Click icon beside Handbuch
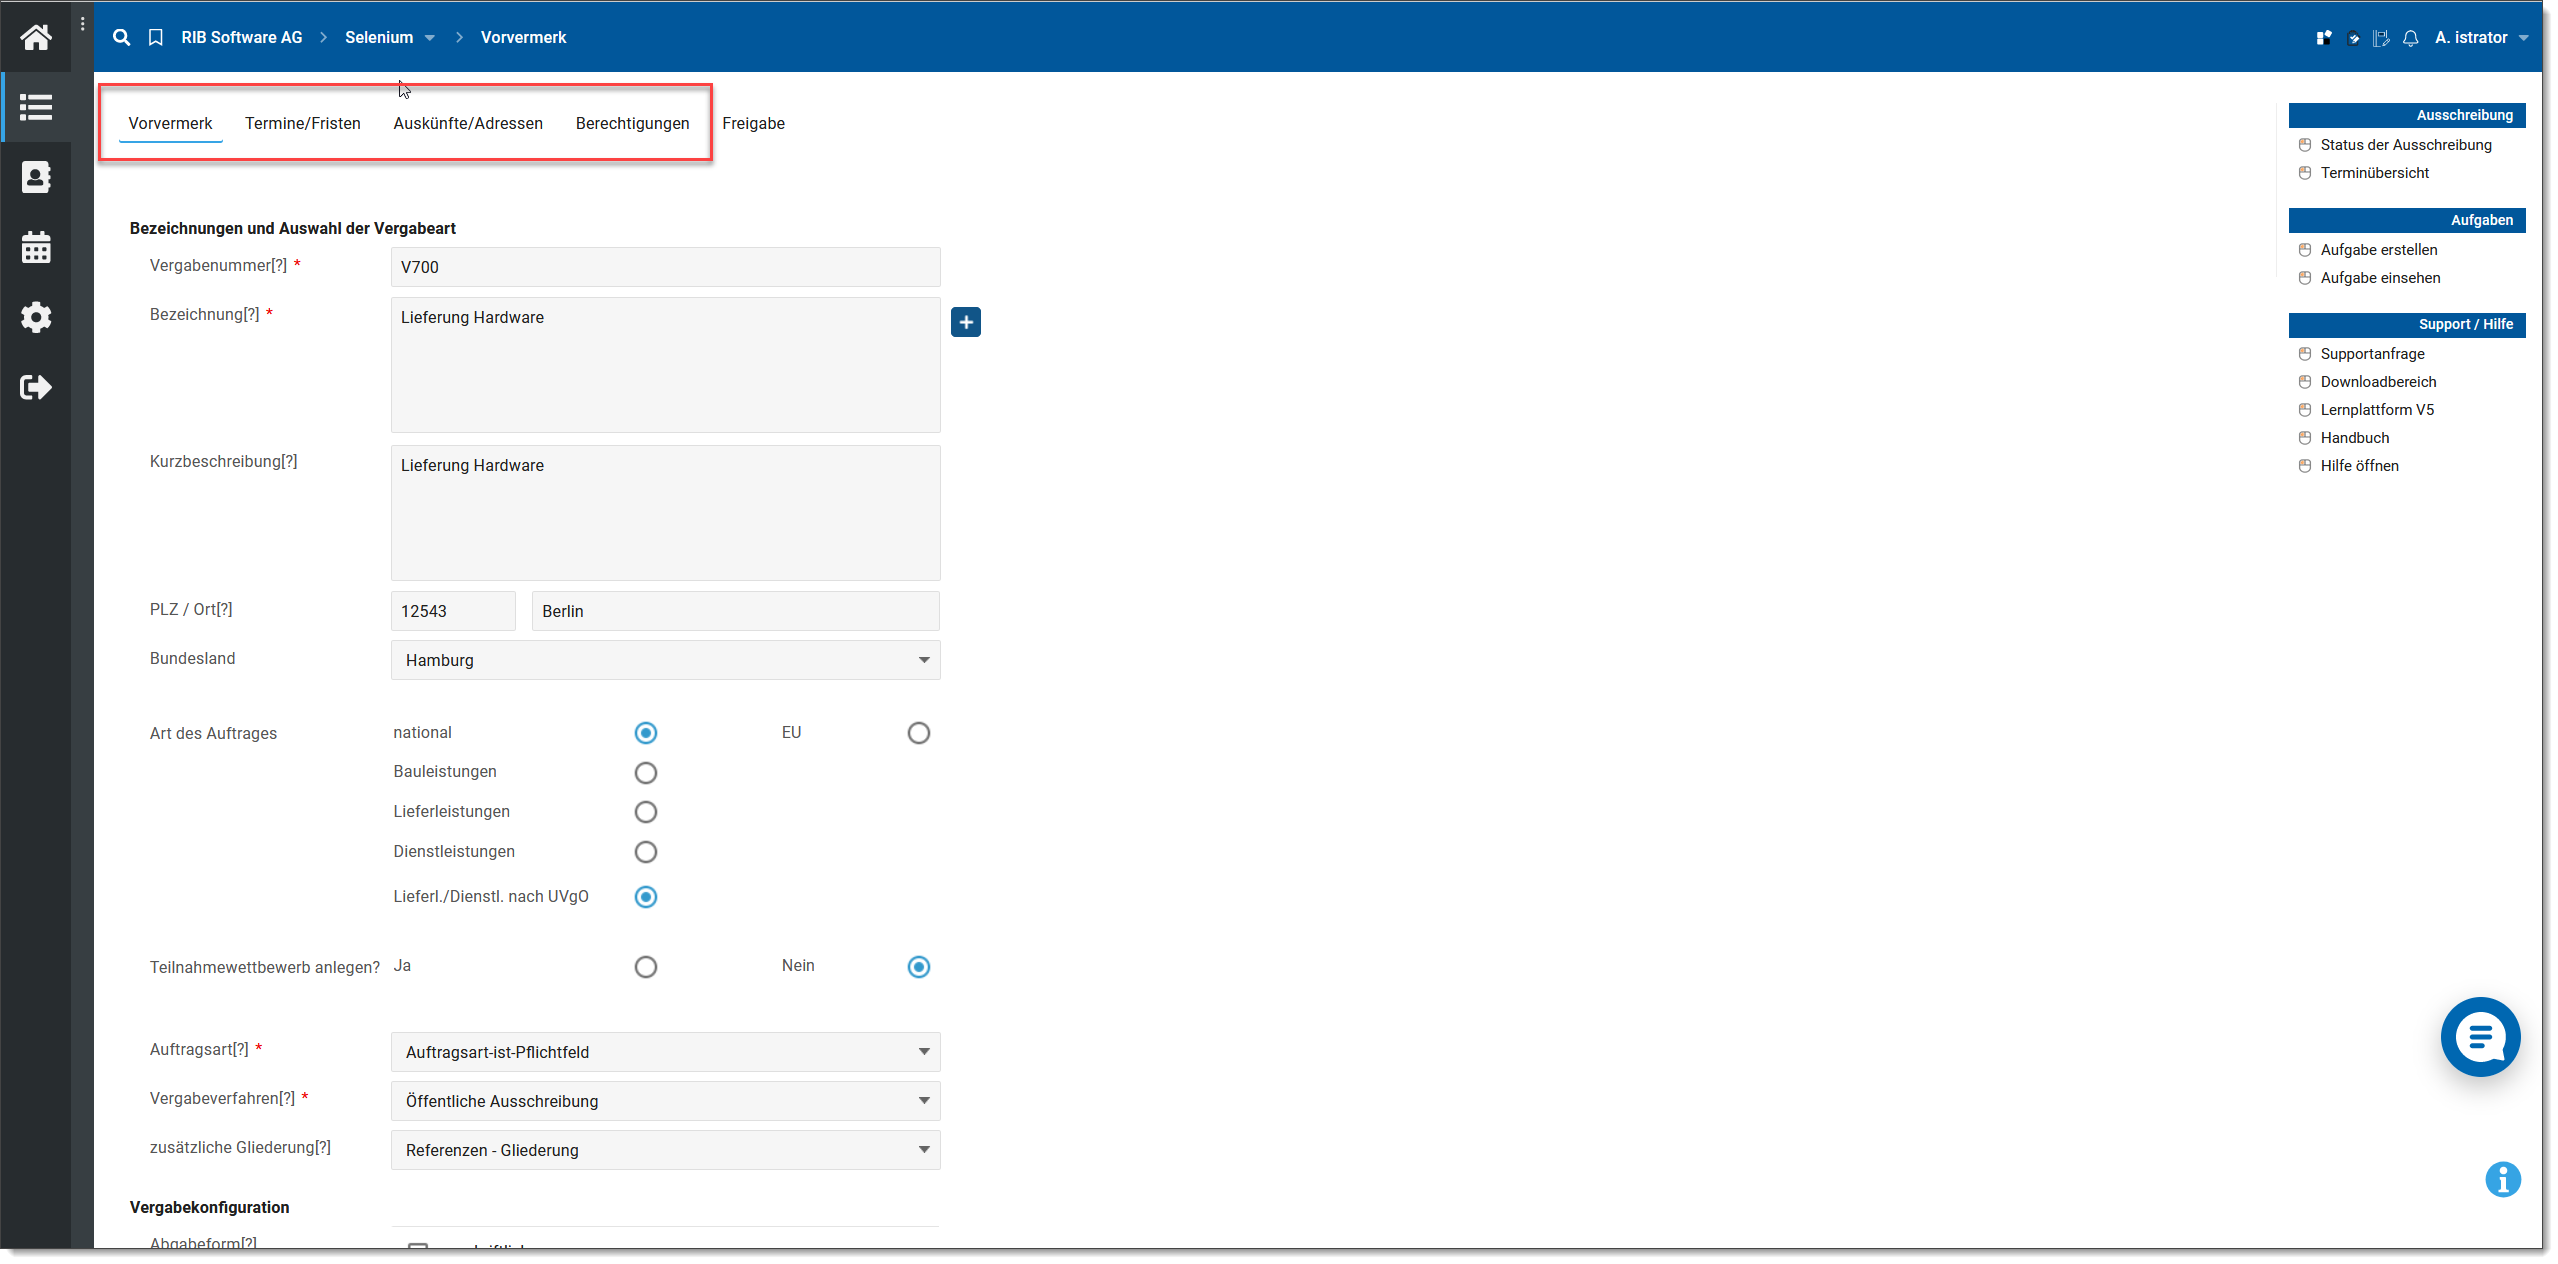The width and height of the screenshot is (2558, 1264). [2305, 438]
